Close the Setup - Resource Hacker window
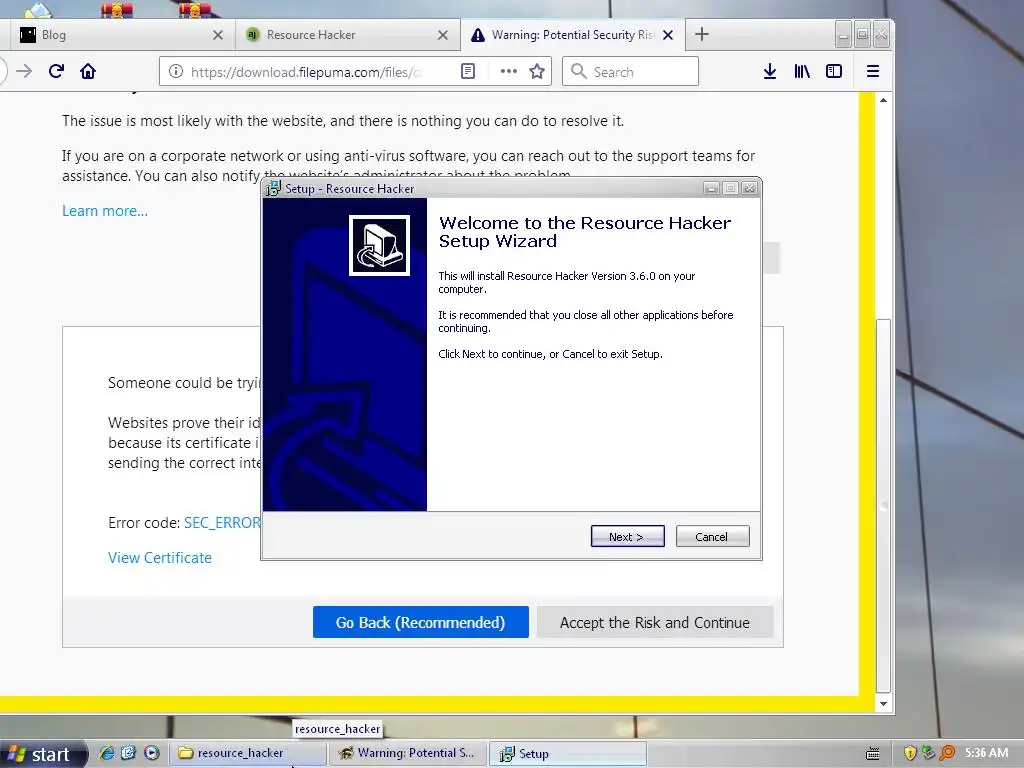 (750, 188)
